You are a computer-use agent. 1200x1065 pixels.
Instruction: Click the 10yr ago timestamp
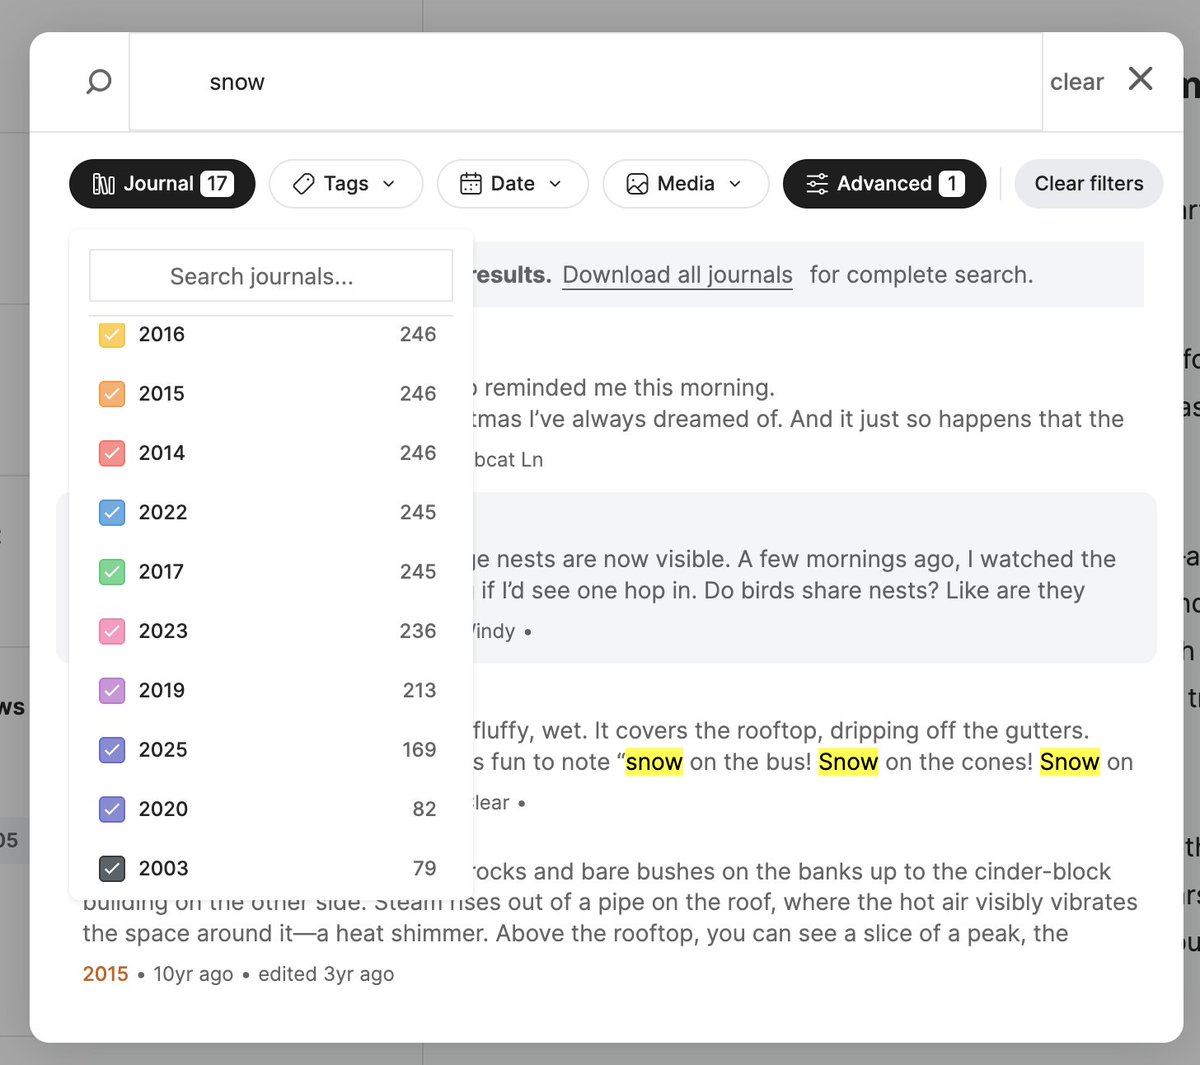[x=193, y=974]
